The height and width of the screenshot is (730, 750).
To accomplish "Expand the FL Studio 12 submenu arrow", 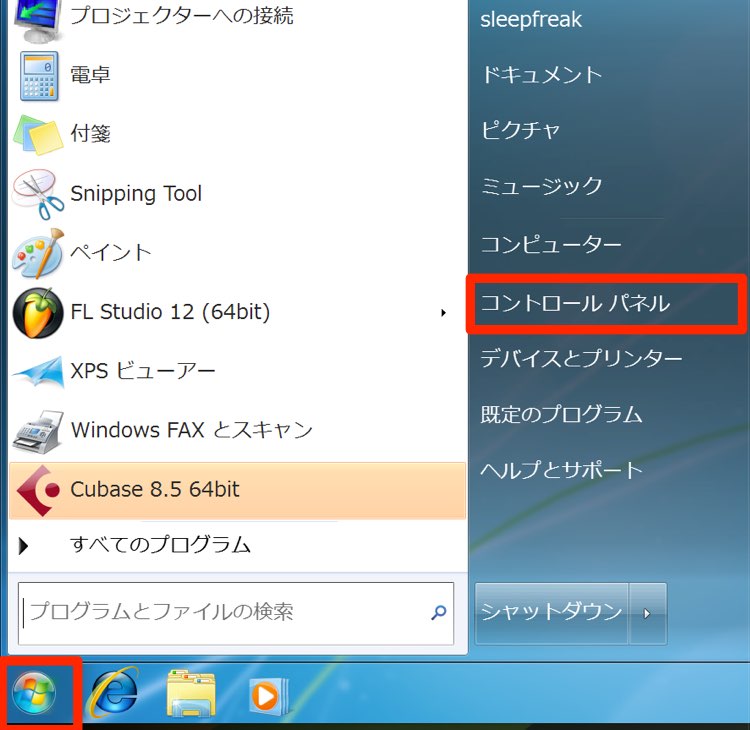I will [443, 313].
